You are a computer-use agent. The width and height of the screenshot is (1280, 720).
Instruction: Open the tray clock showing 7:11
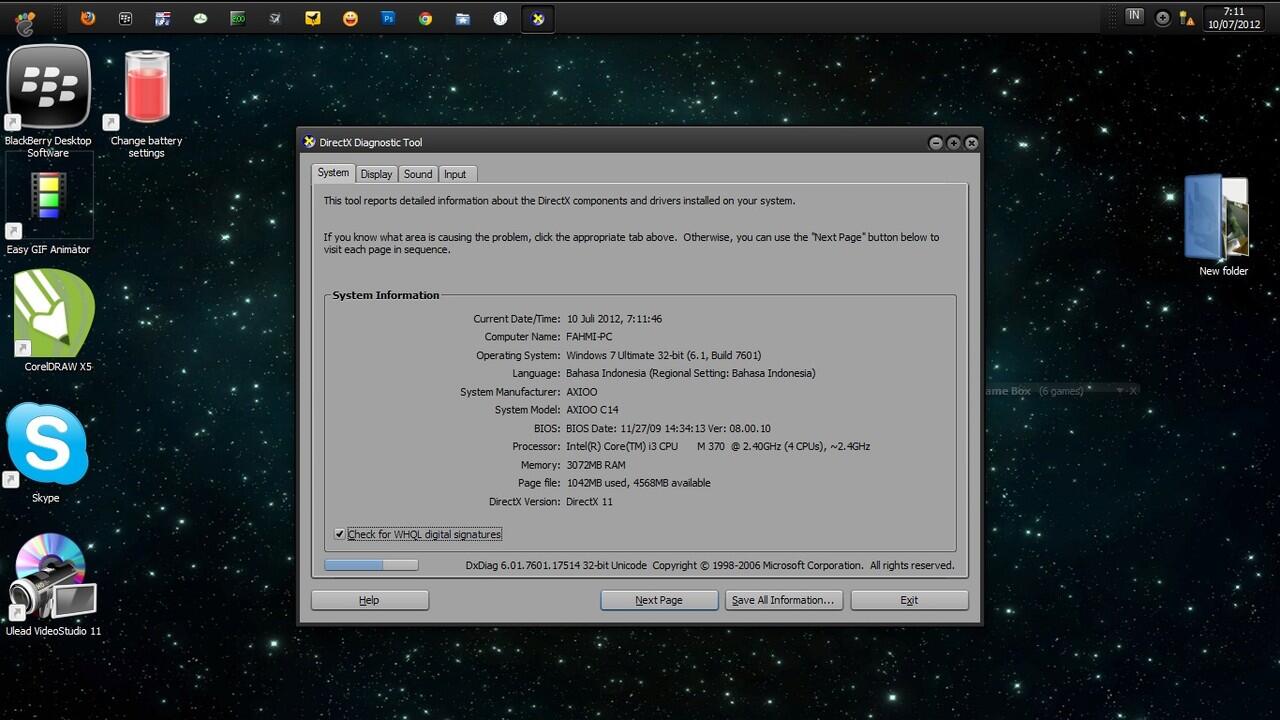point(1233,18)
